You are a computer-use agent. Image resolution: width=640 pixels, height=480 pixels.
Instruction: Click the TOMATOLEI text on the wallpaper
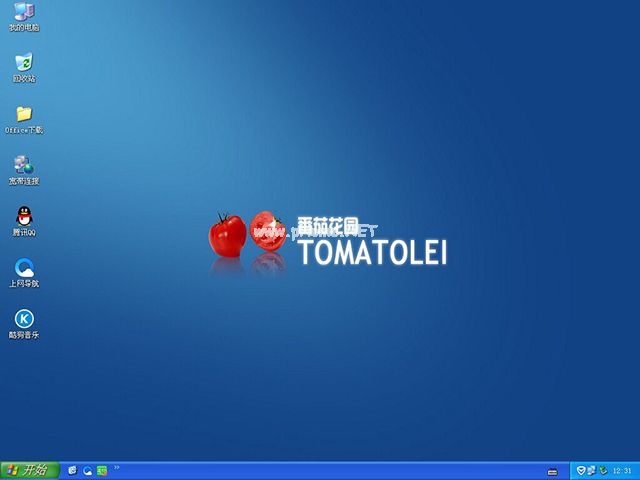[372, 253]
